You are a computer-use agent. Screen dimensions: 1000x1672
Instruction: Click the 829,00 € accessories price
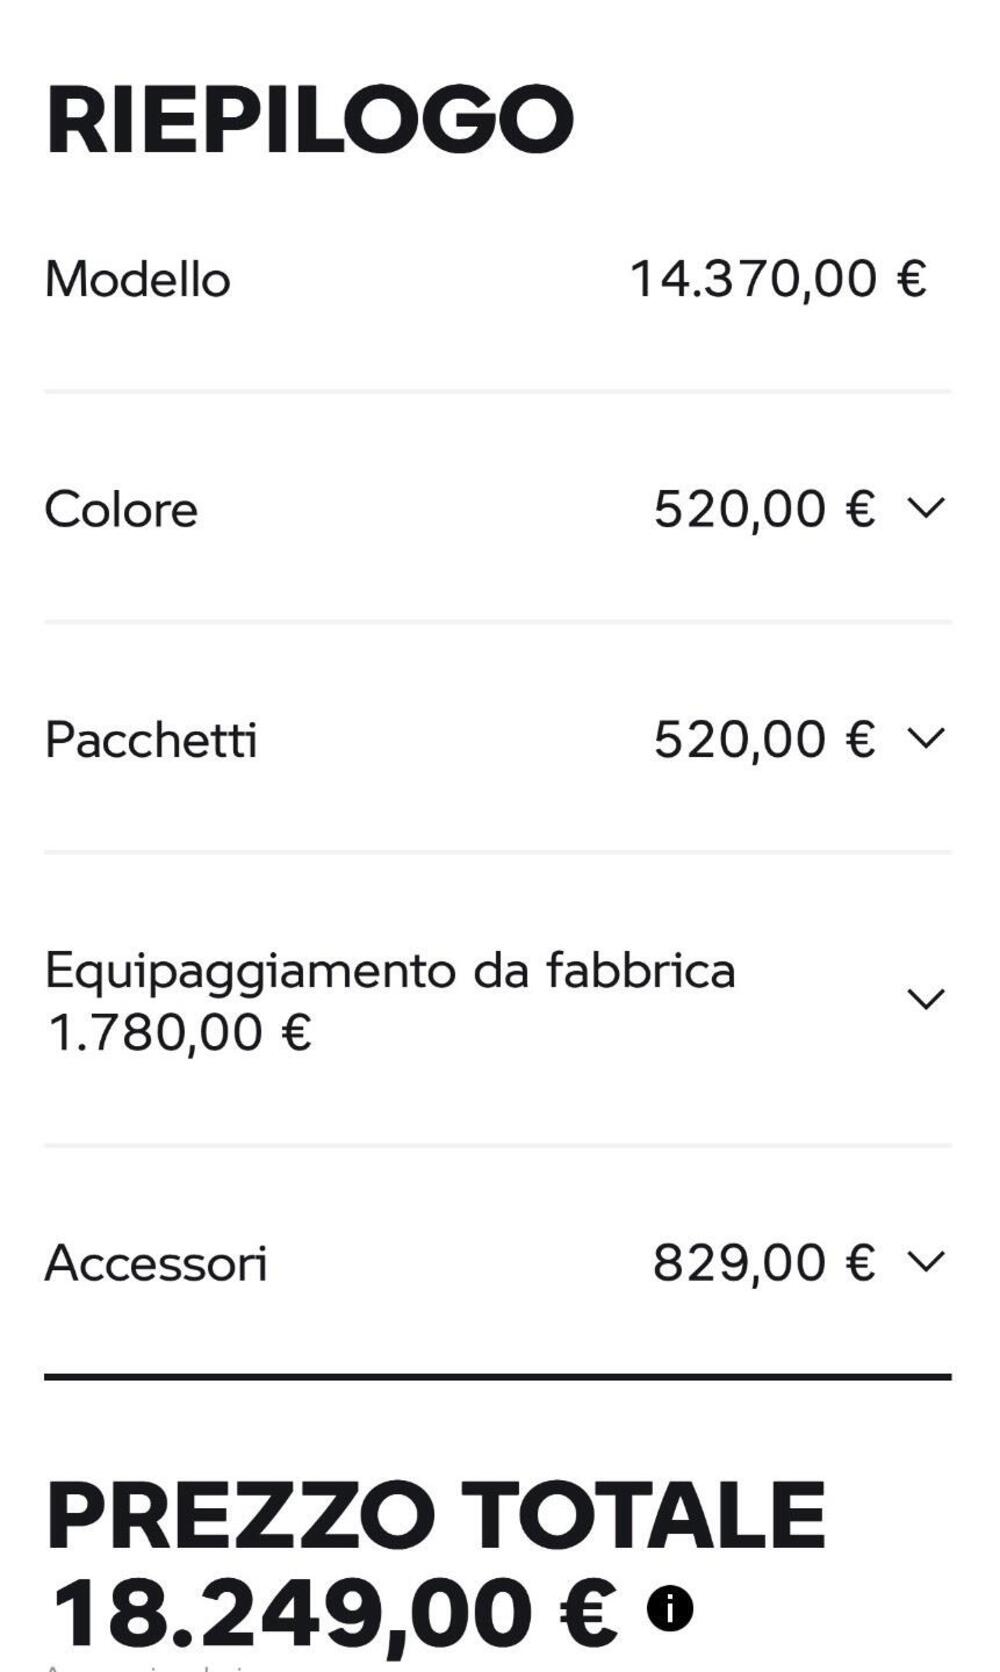[x=764, y=1262]
